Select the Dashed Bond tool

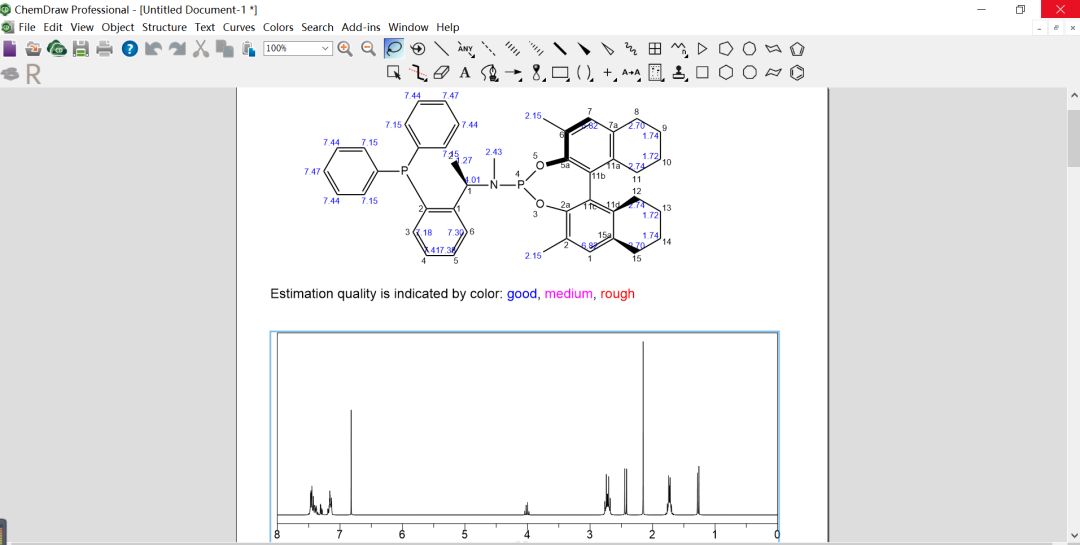pyautogui.click(x=488, y=49)
